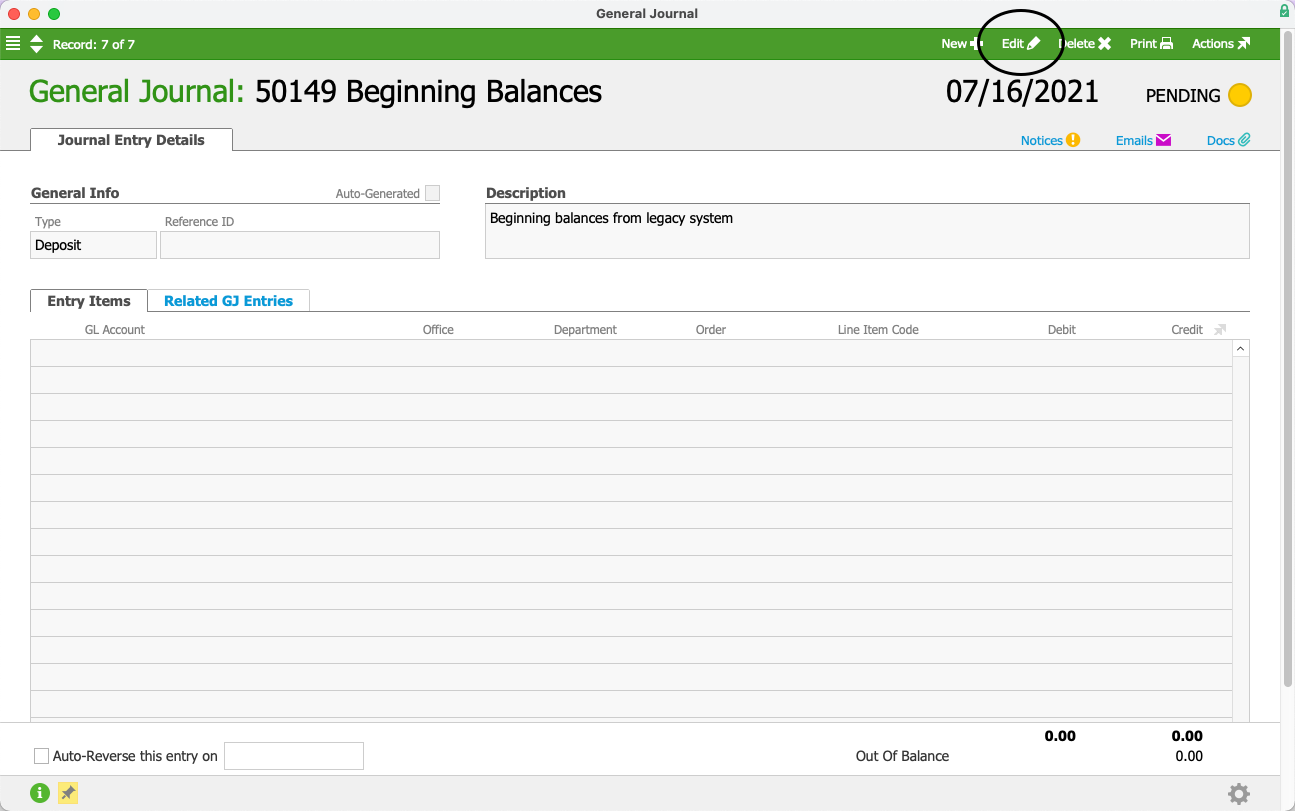Click the green info icon
1295x811 pixels.
40,793
